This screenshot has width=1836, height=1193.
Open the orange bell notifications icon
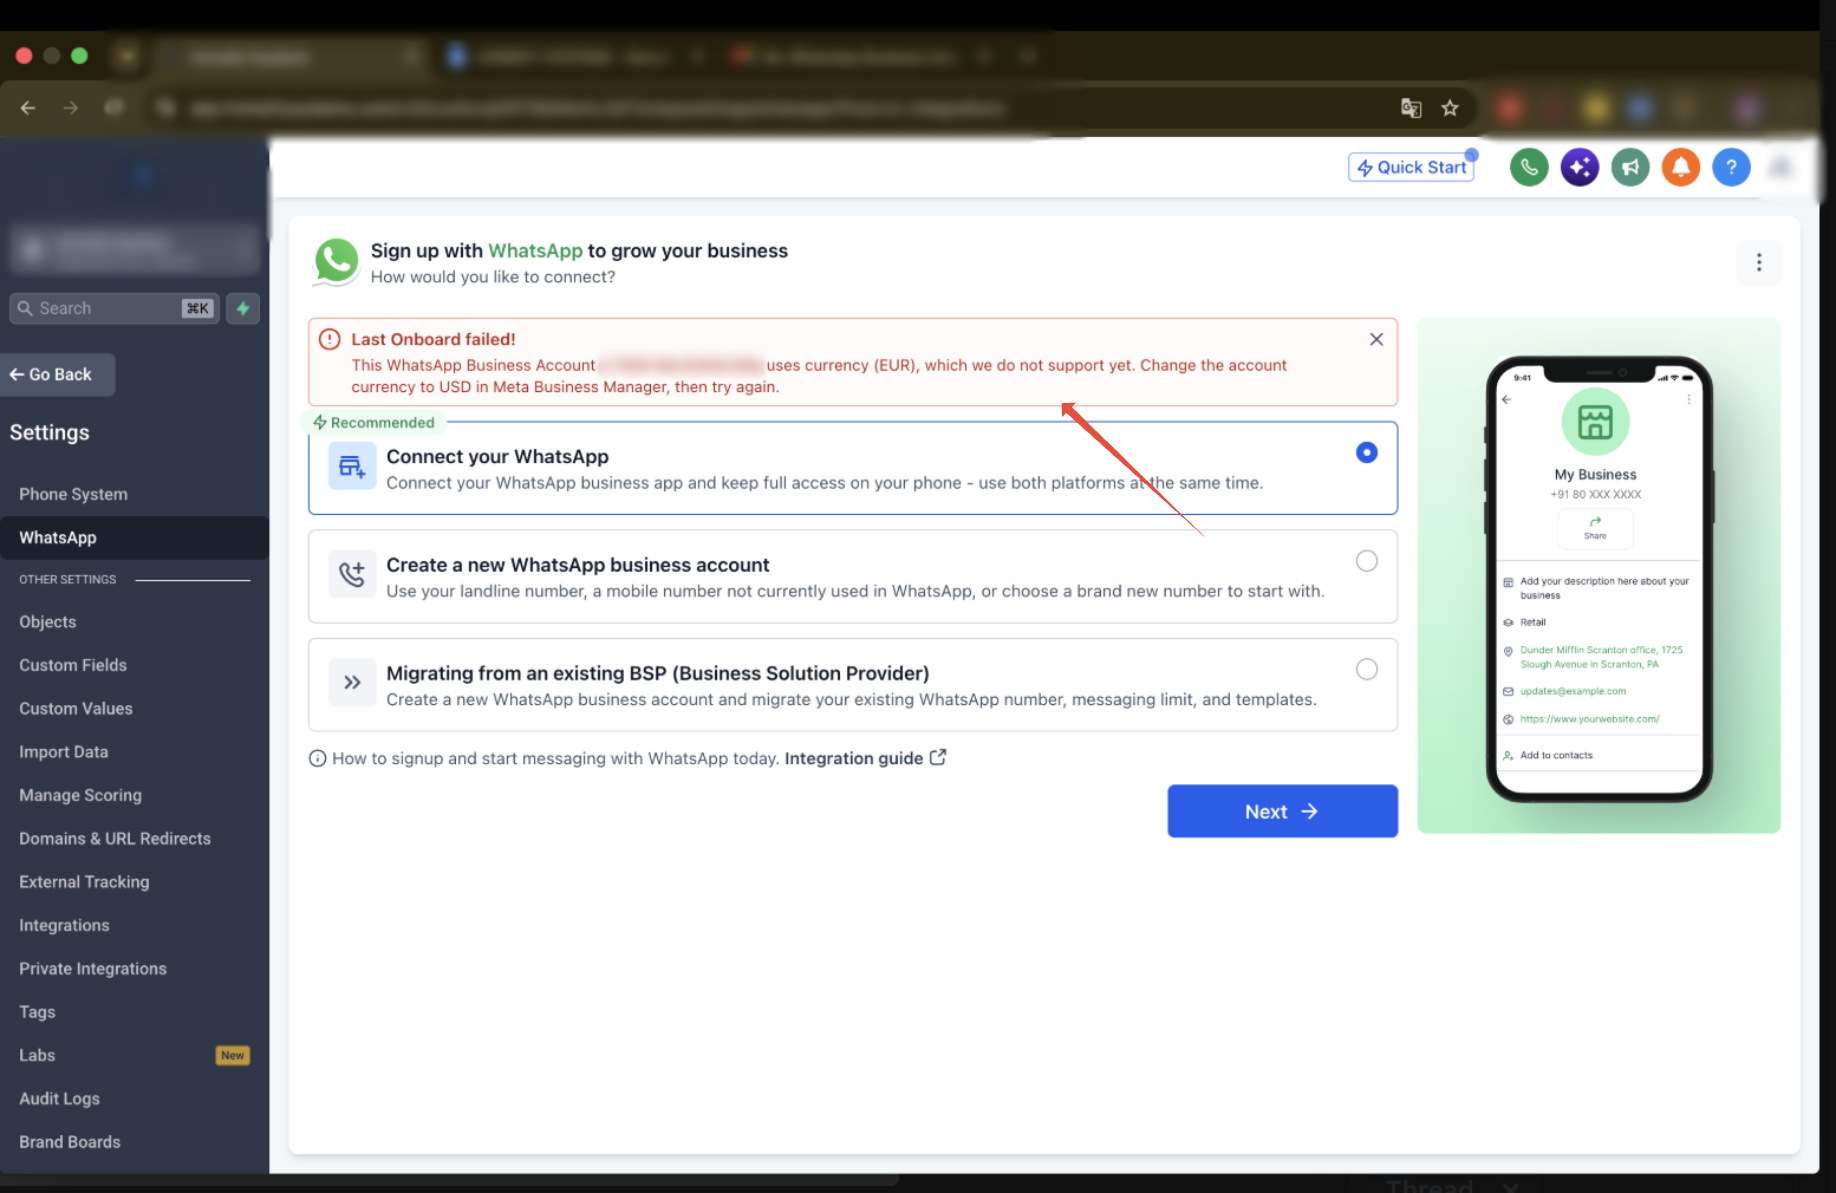coord(1681,167)
